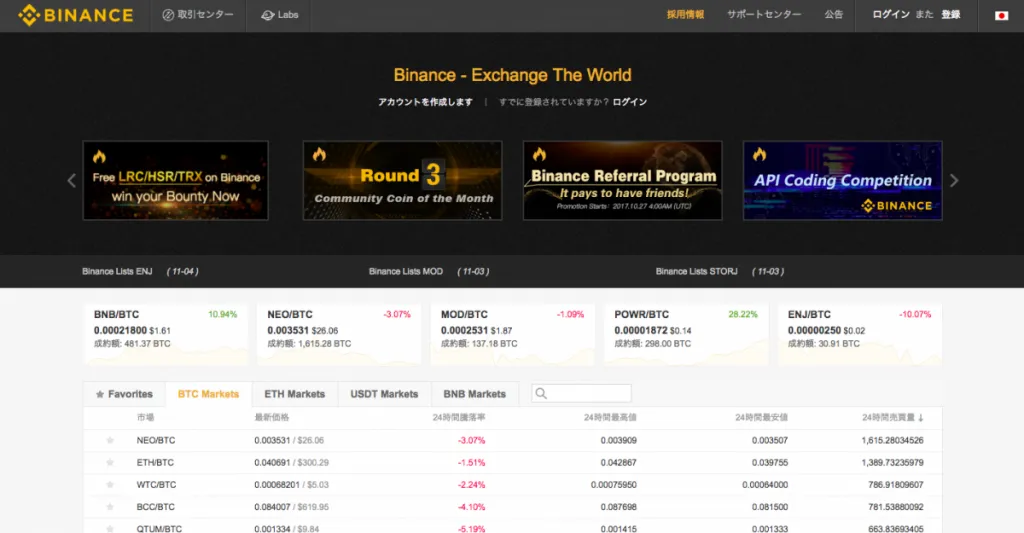Click NEO/BTC volume 1,615.28034526
Image resolution: width=1024 pixels, height=533 pixels.
pos(892,440)
